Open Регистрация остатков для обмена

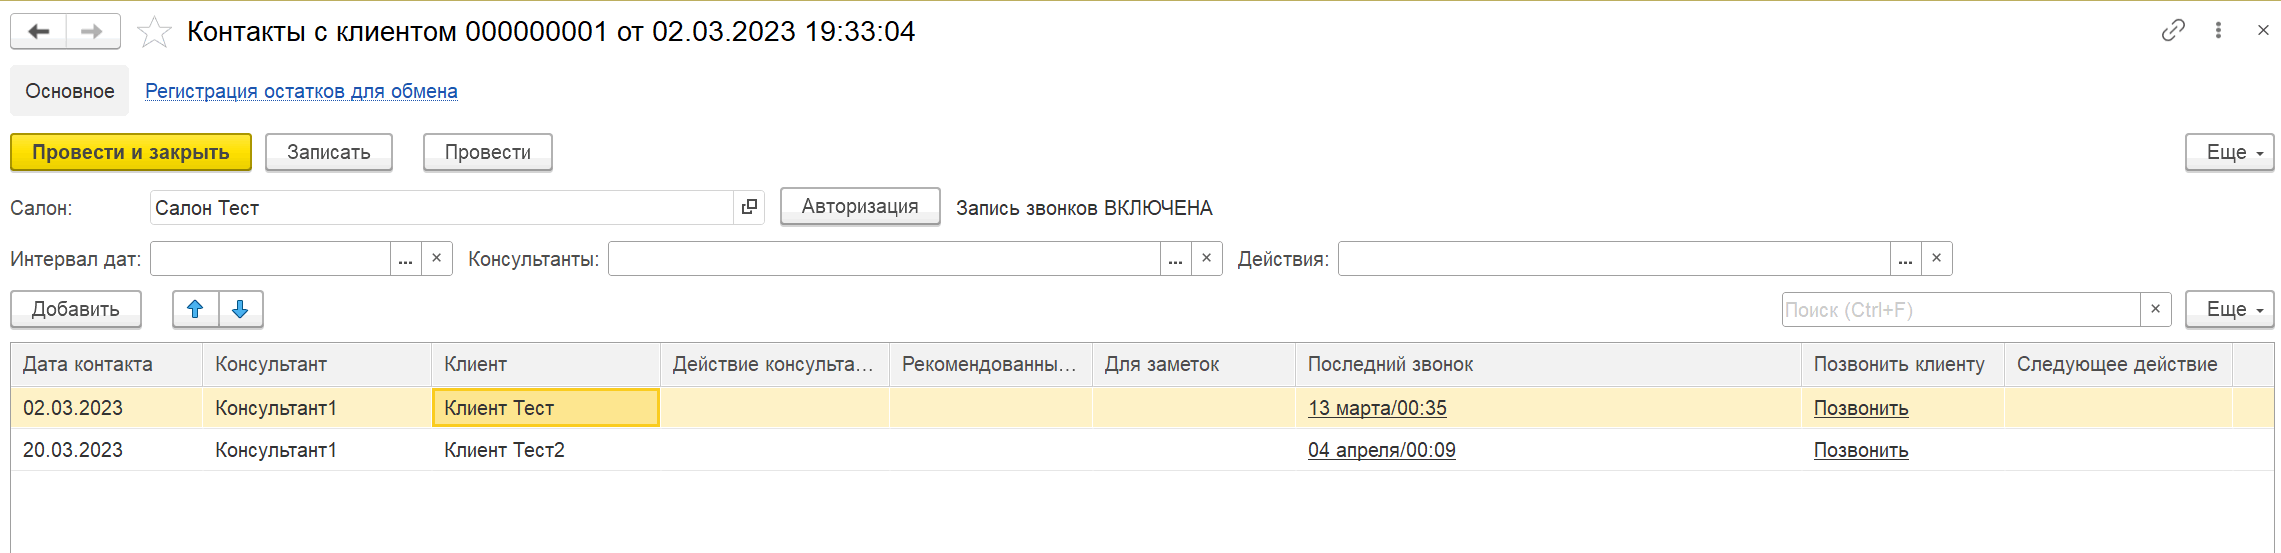[x=301, y=91]
